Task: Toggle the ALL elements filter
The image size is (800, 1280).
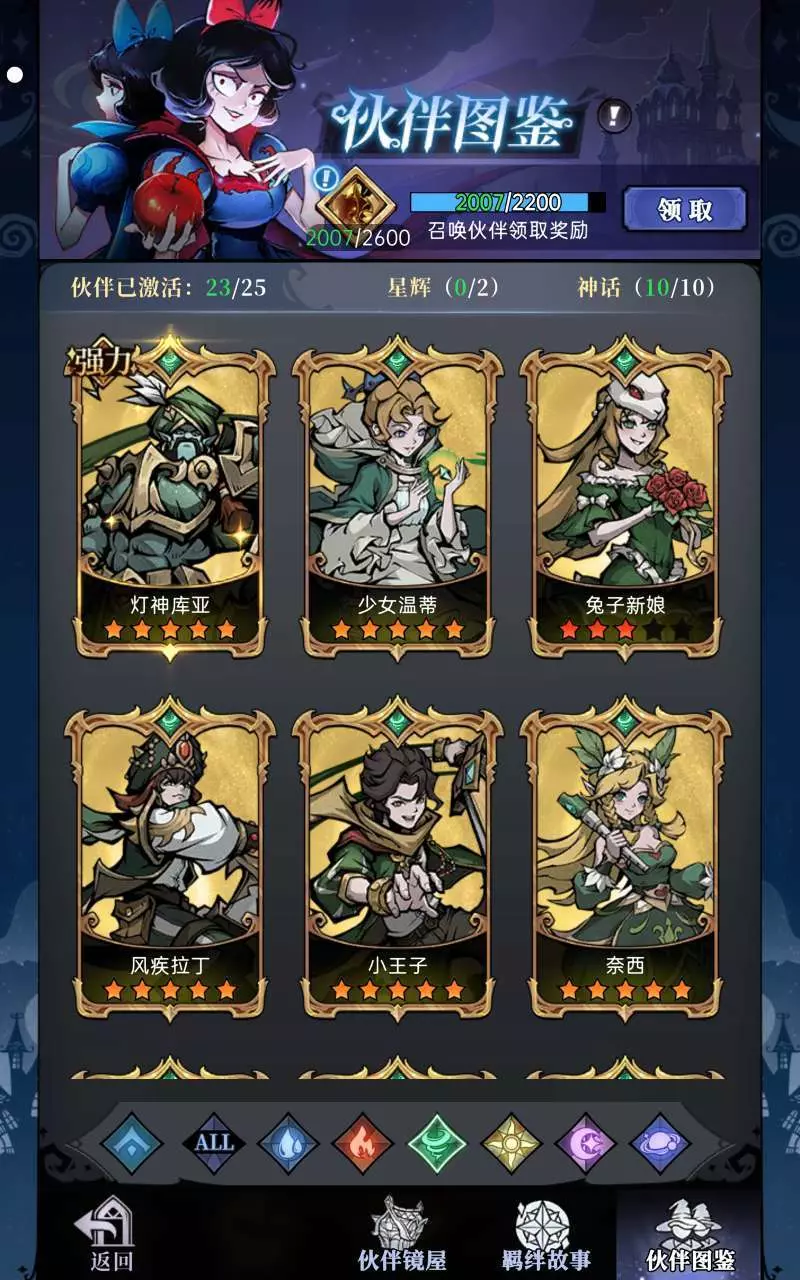Action: pyautogui.click(x=214, y=1142)
